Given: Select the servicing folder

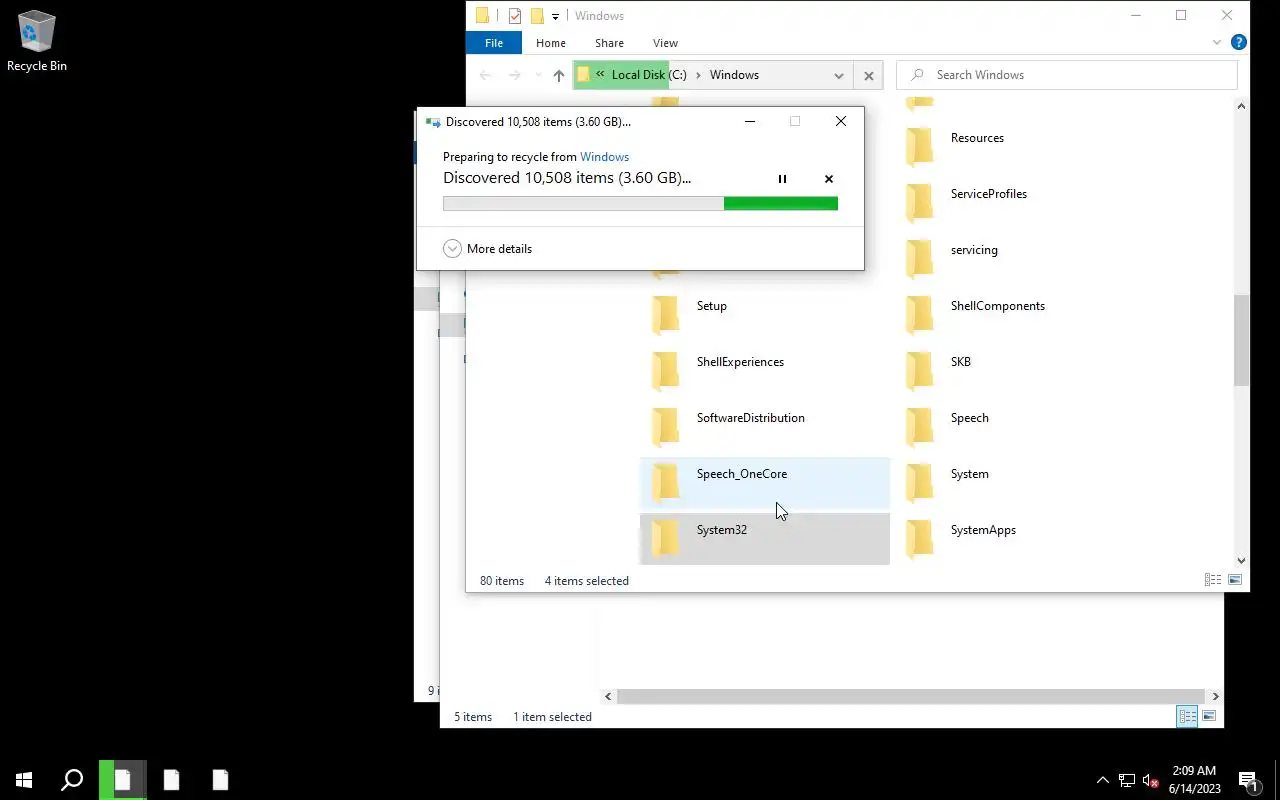Looking at the screenshot, I should (x=1019, y=257).
